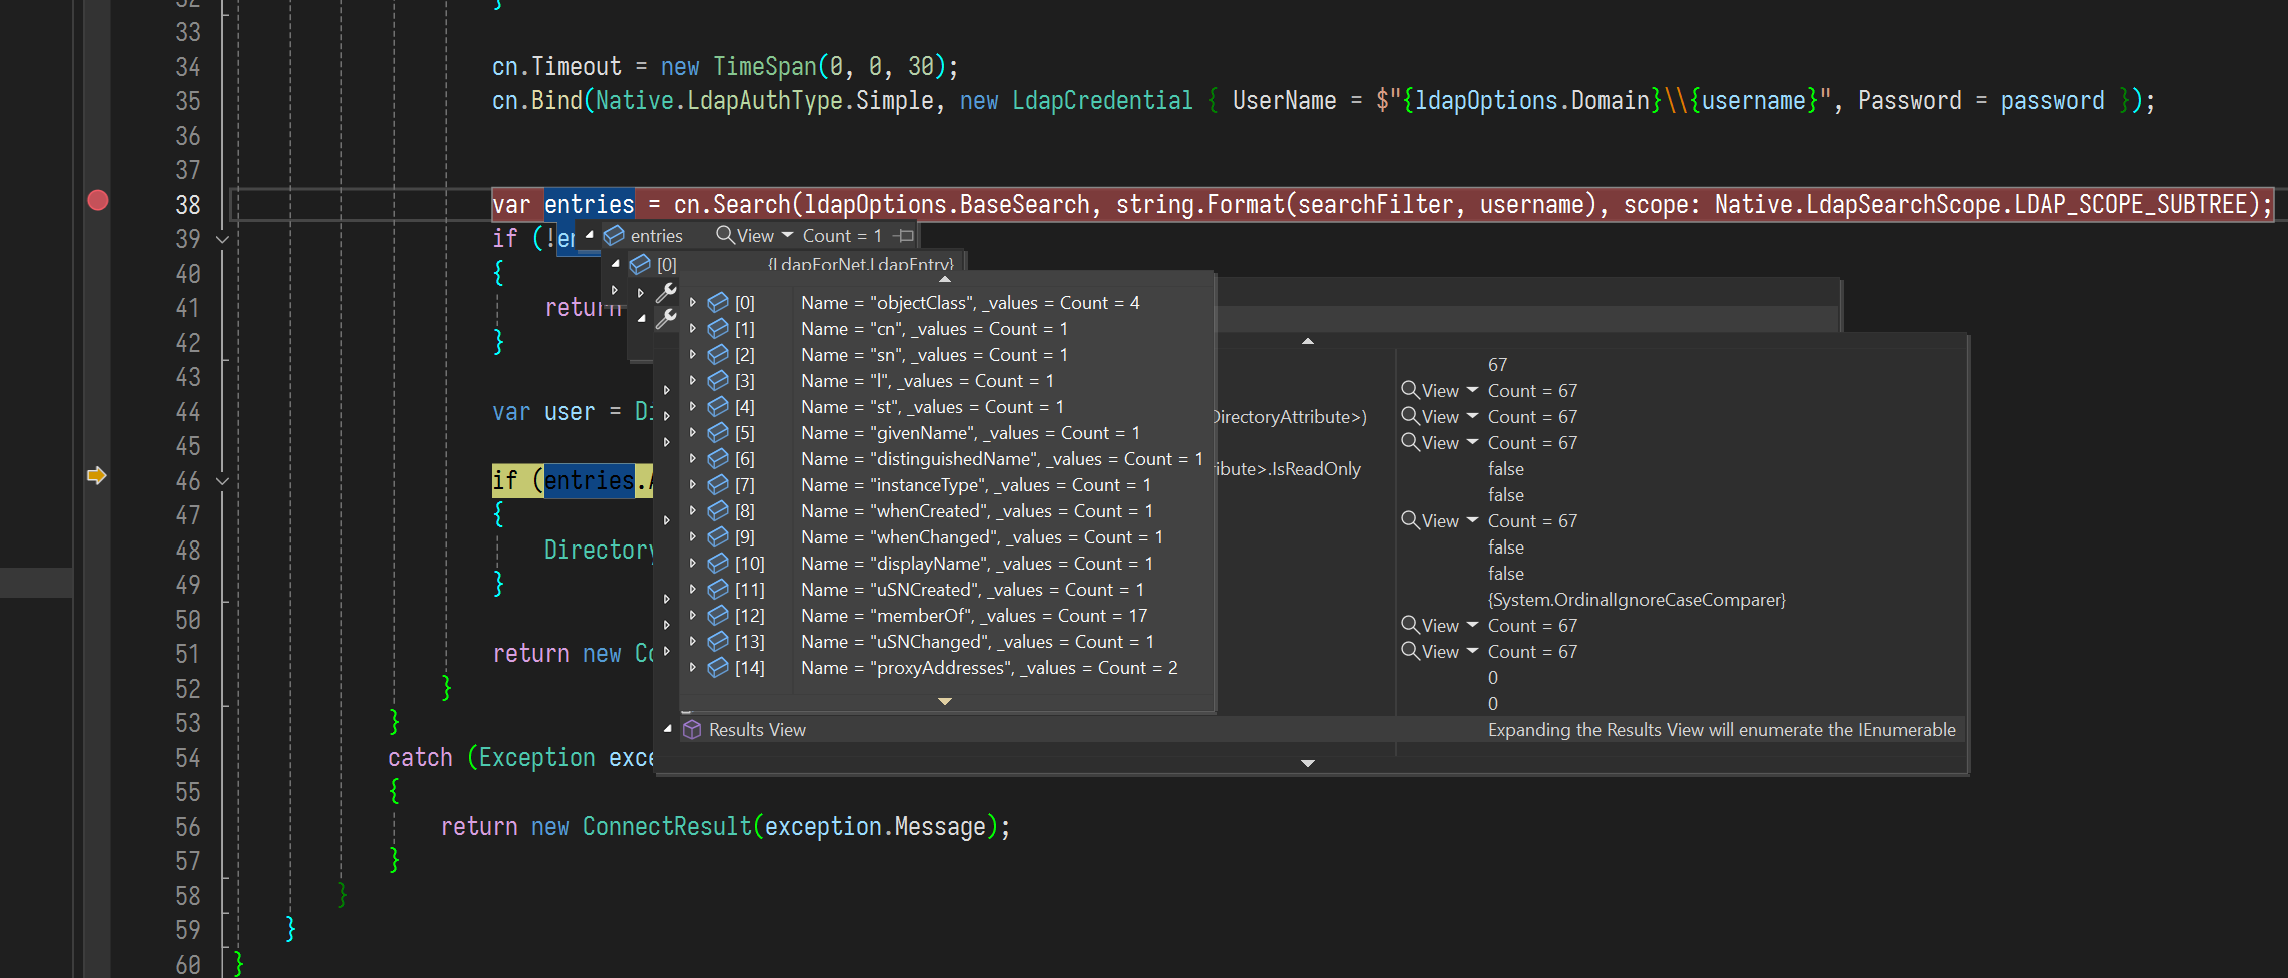Click the cube icon of the "st" row
The image size is (2288, 978).
pyautogui.click(x=718, y=406)
